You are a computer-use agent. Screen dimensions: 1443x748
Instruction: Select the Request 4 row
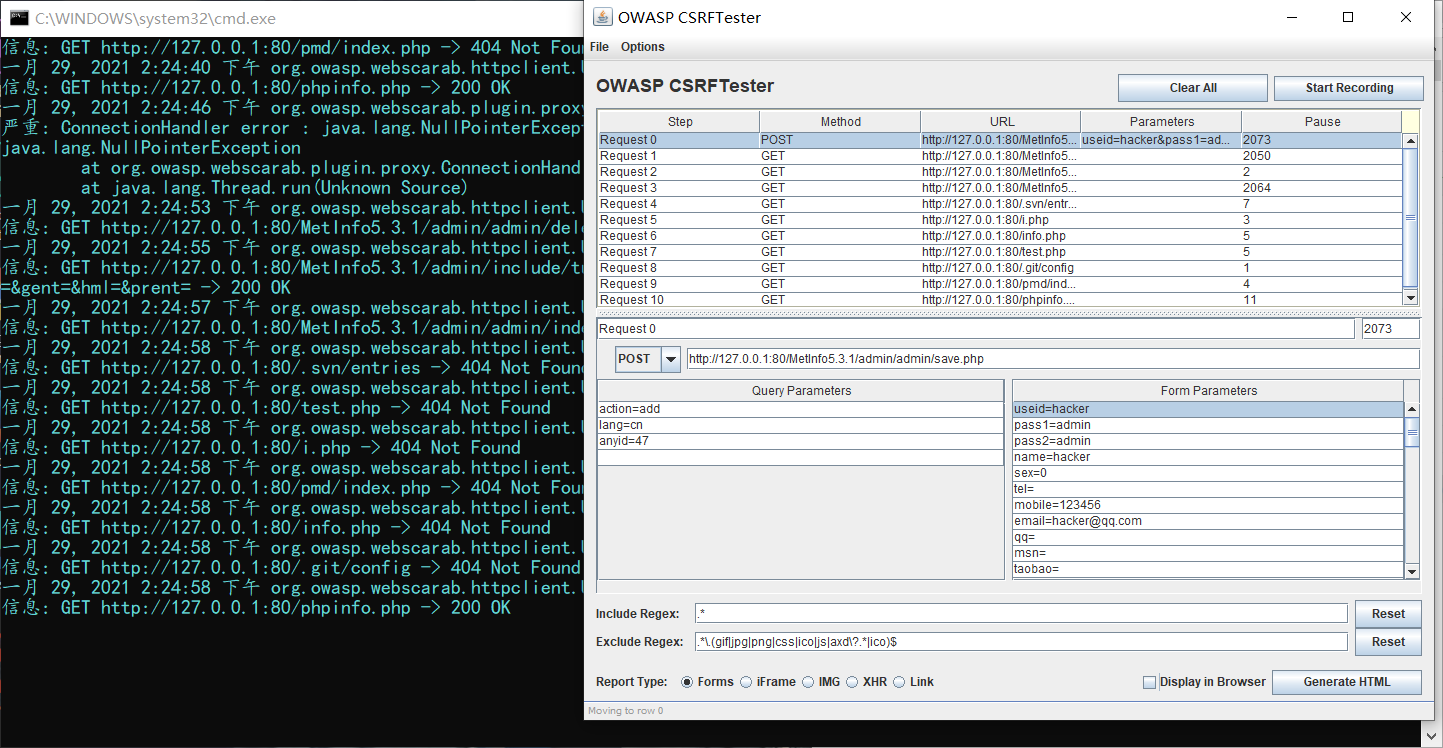pos(1000,204)
